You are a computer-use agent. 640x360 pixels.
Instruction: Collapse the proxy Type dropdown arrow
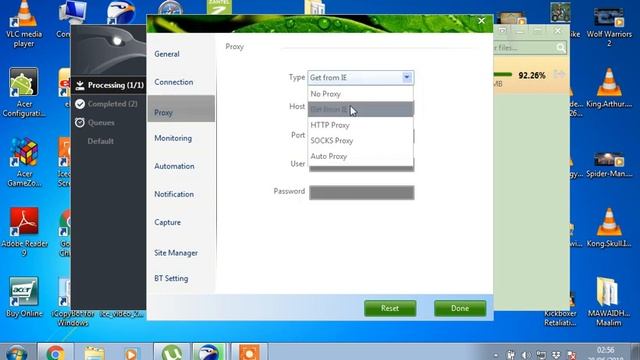pyautogui.click(x=407, y=77)
